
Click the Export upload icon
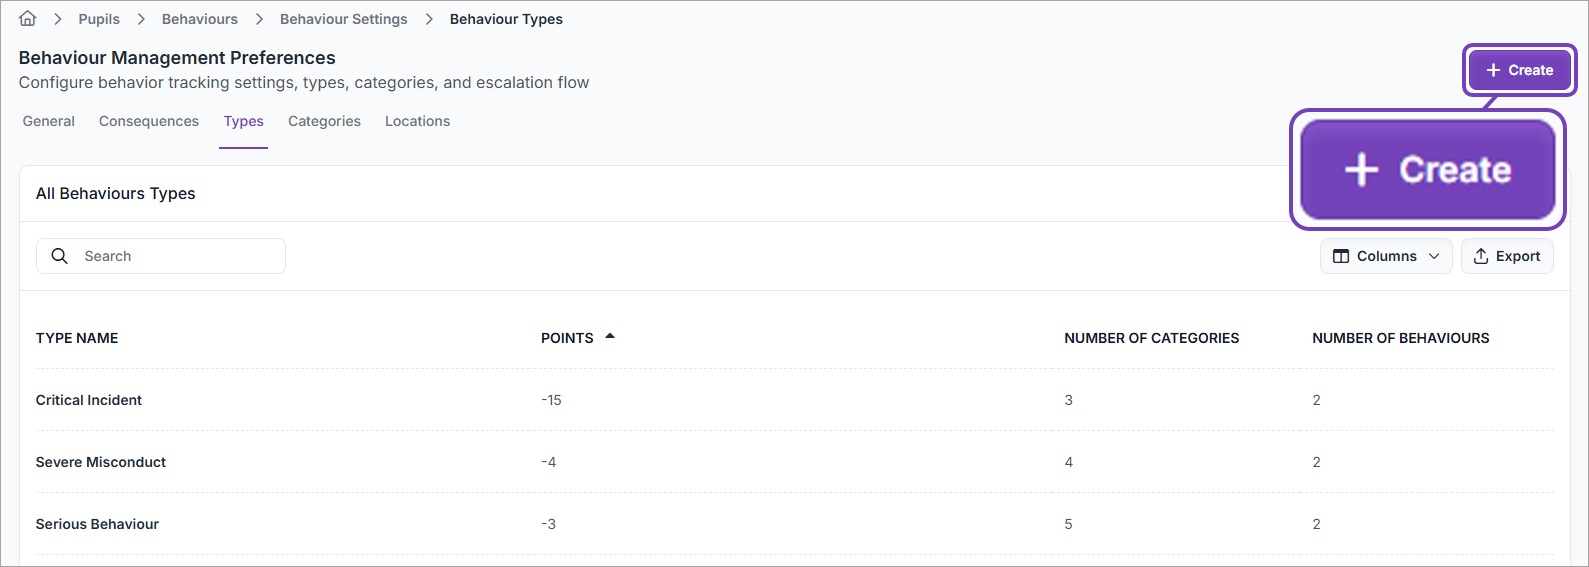(1481, 256)
